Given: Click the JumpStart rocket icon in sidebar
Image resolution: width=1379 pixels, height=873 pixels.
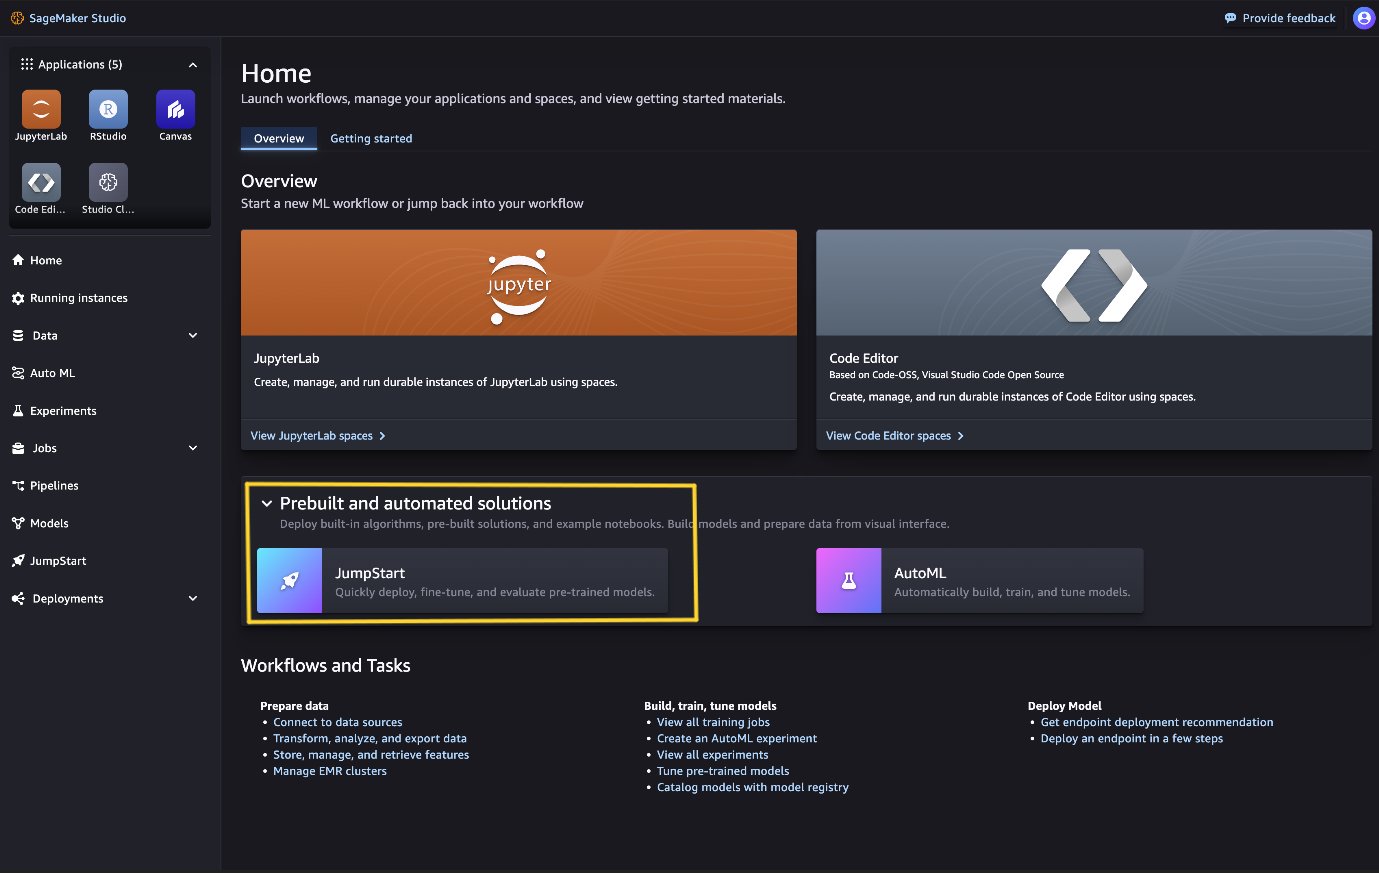Looking at the screenshot, I should [x=18, y=561].
